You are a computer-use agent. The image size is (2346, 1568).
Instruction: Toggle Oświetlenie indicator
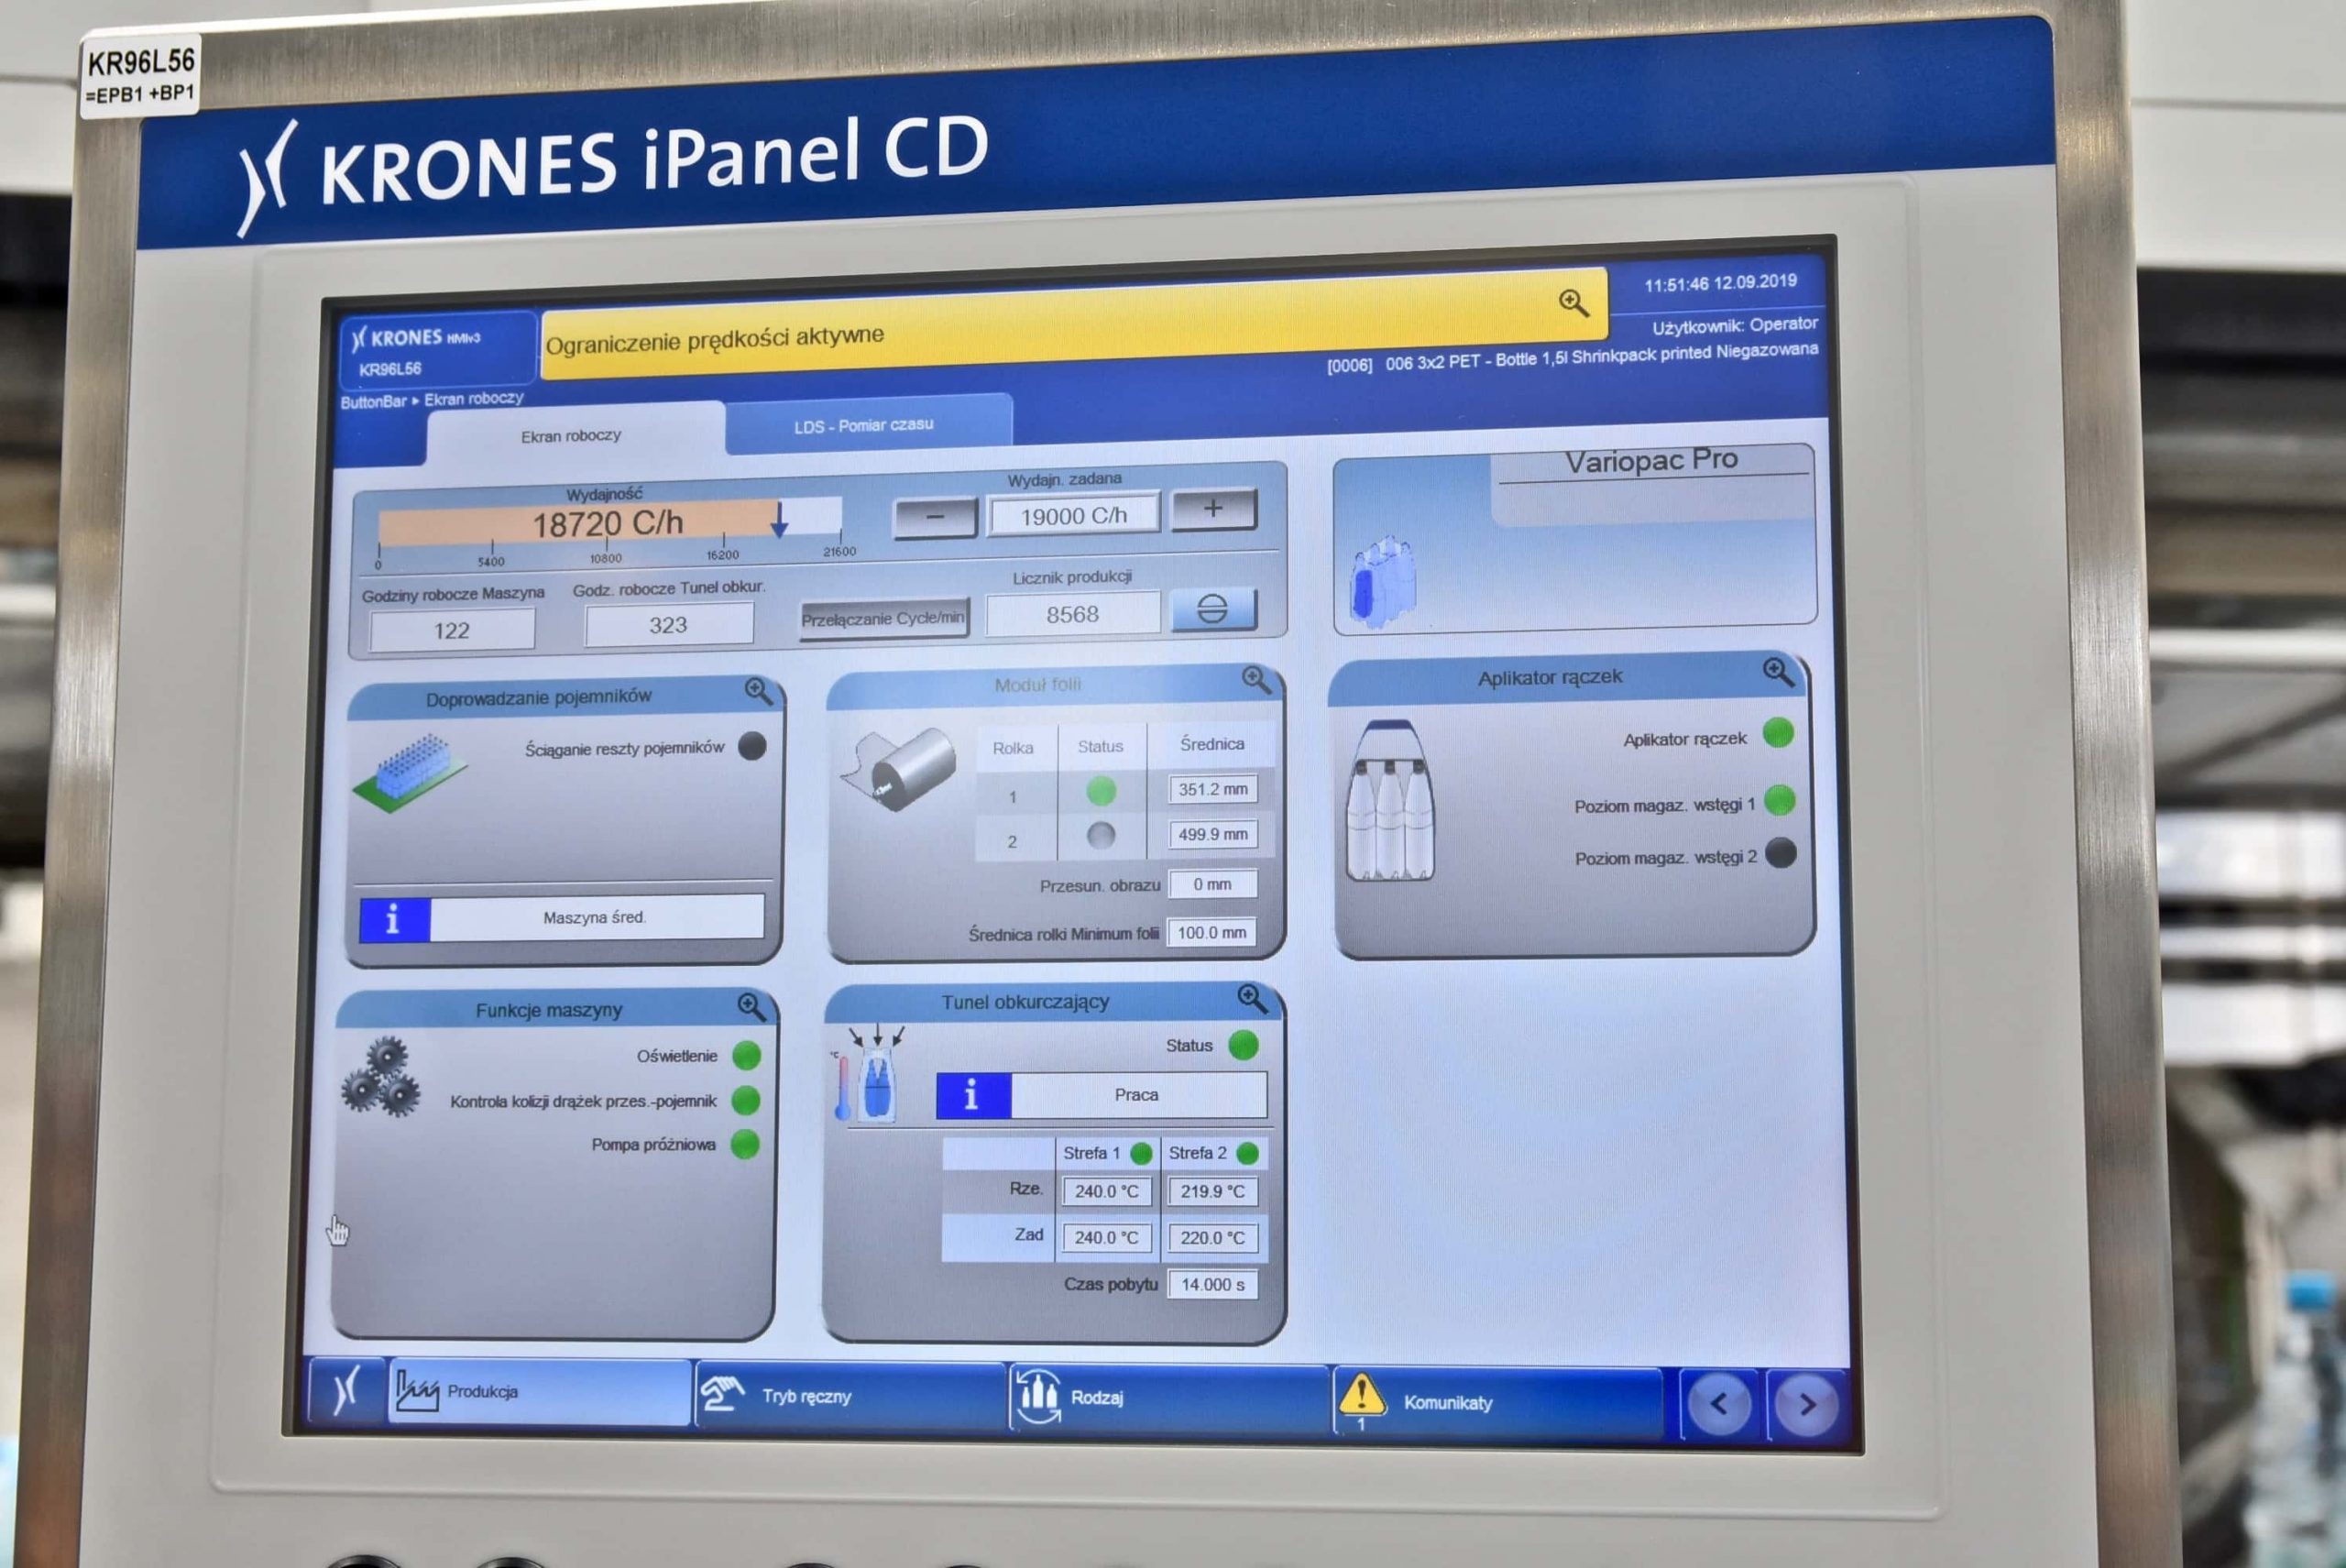[x=746, y=1055]
